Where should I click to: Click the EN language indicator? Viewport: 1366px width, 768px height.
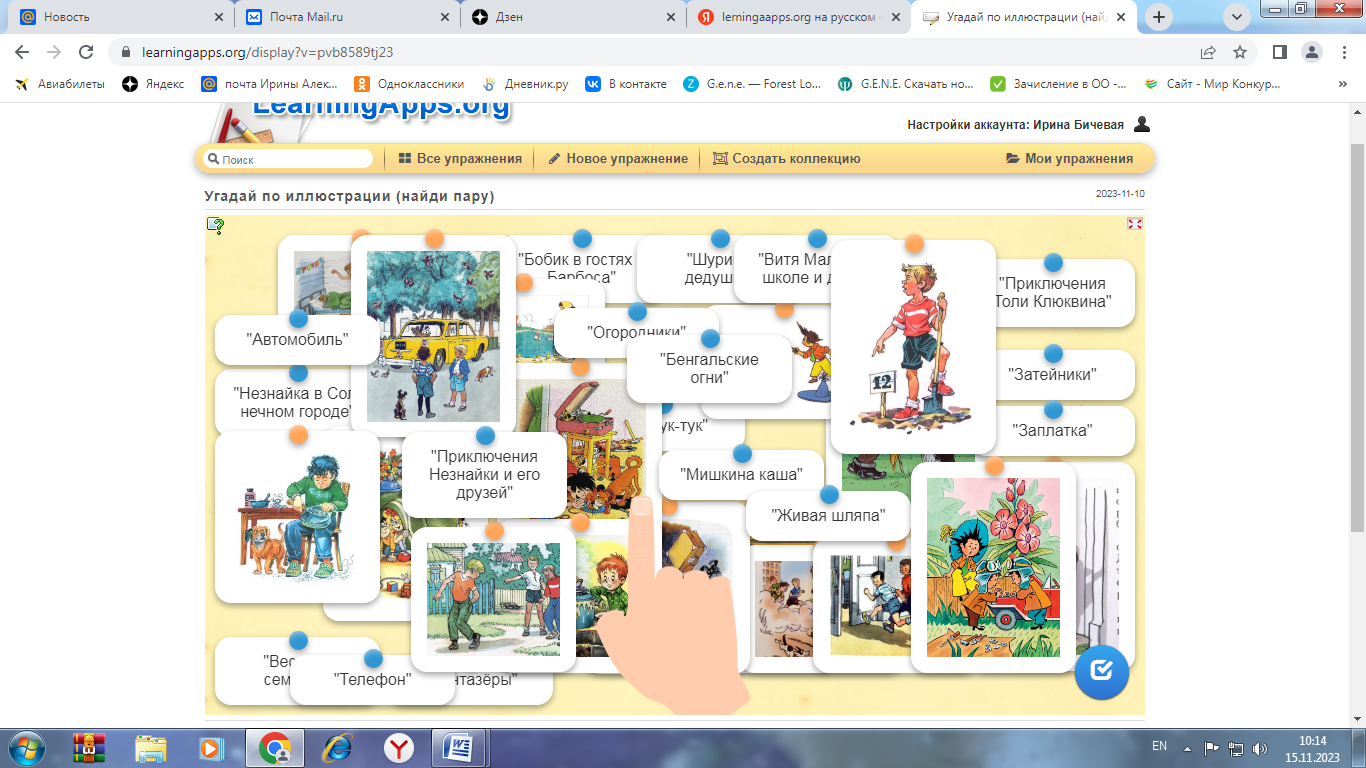[1159, 746]
